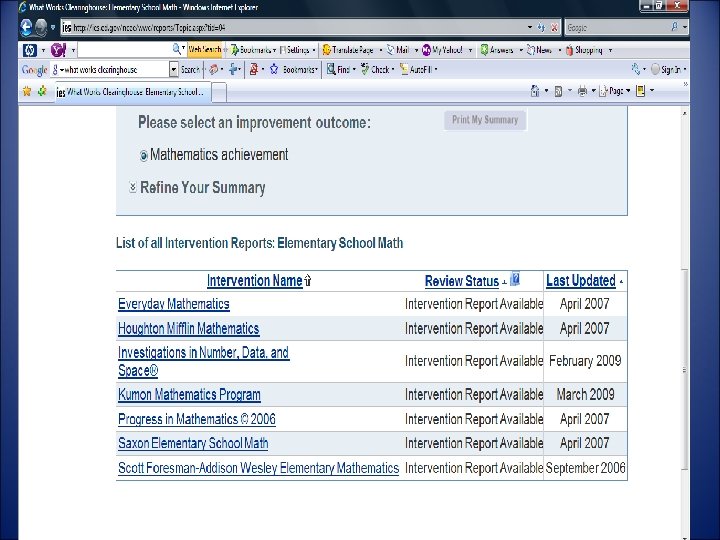Screen dimensions: 720x540
Task: Open a new blank tab
Action: pyautogui.click(x=219, y=92)
